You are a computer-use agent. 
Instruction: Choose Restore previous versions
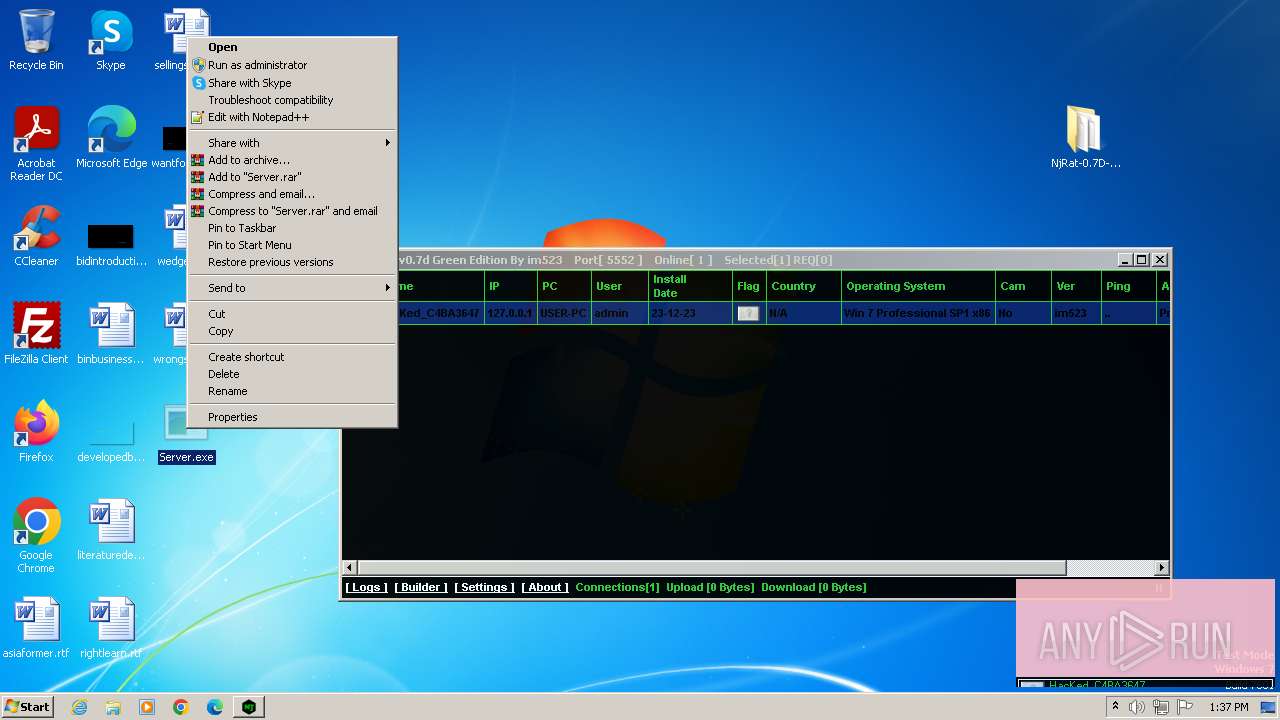(x=293, y=262)
